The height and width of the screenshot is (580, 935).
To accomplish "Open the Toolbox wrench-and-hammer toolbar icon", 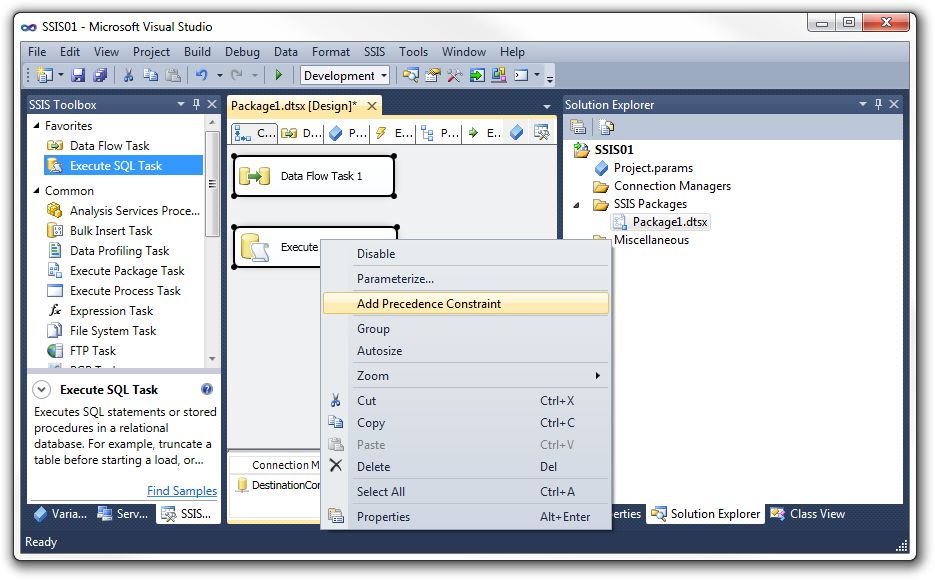I will pos(454,75).
